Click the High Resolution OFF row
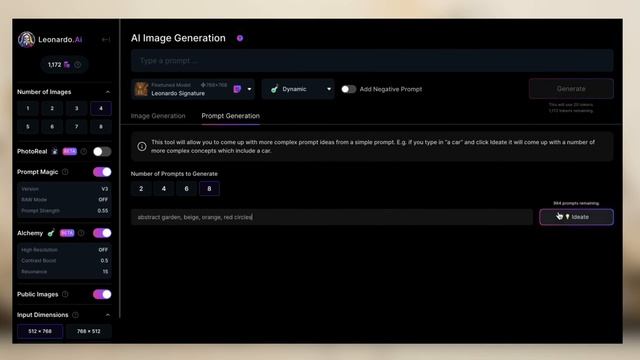Image resolution: width=640 pixels, height=360 pixels. pyautogui.click(x=64, y=250)
